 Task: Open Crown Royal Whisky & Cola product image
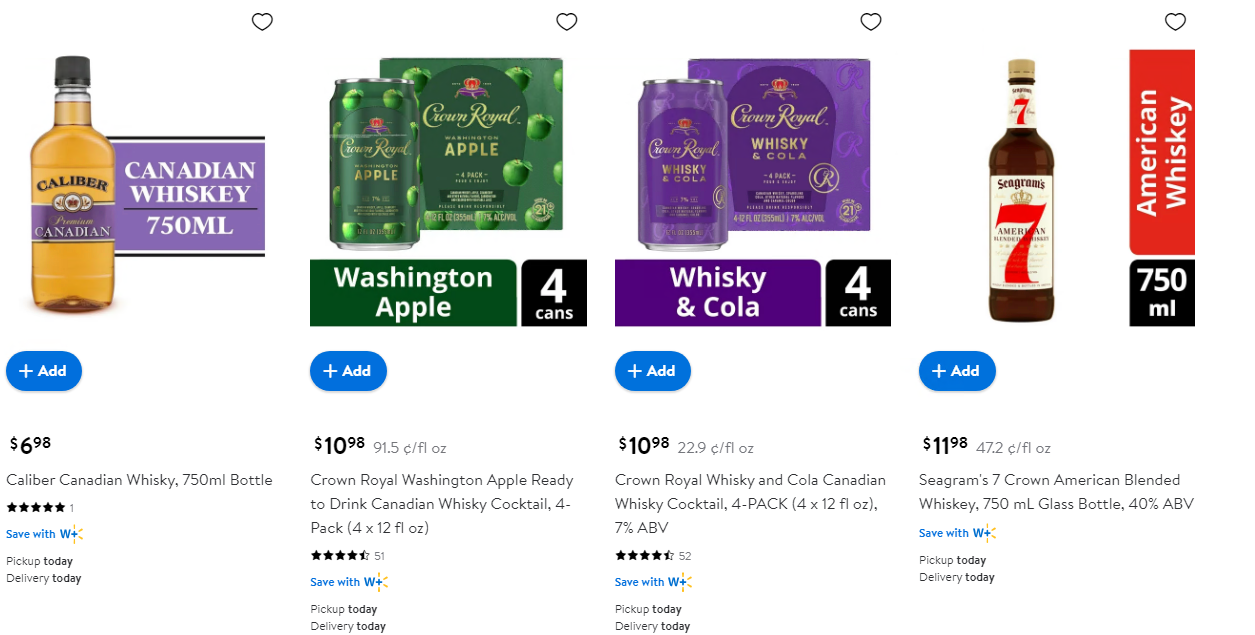click(x=752, y=190)
